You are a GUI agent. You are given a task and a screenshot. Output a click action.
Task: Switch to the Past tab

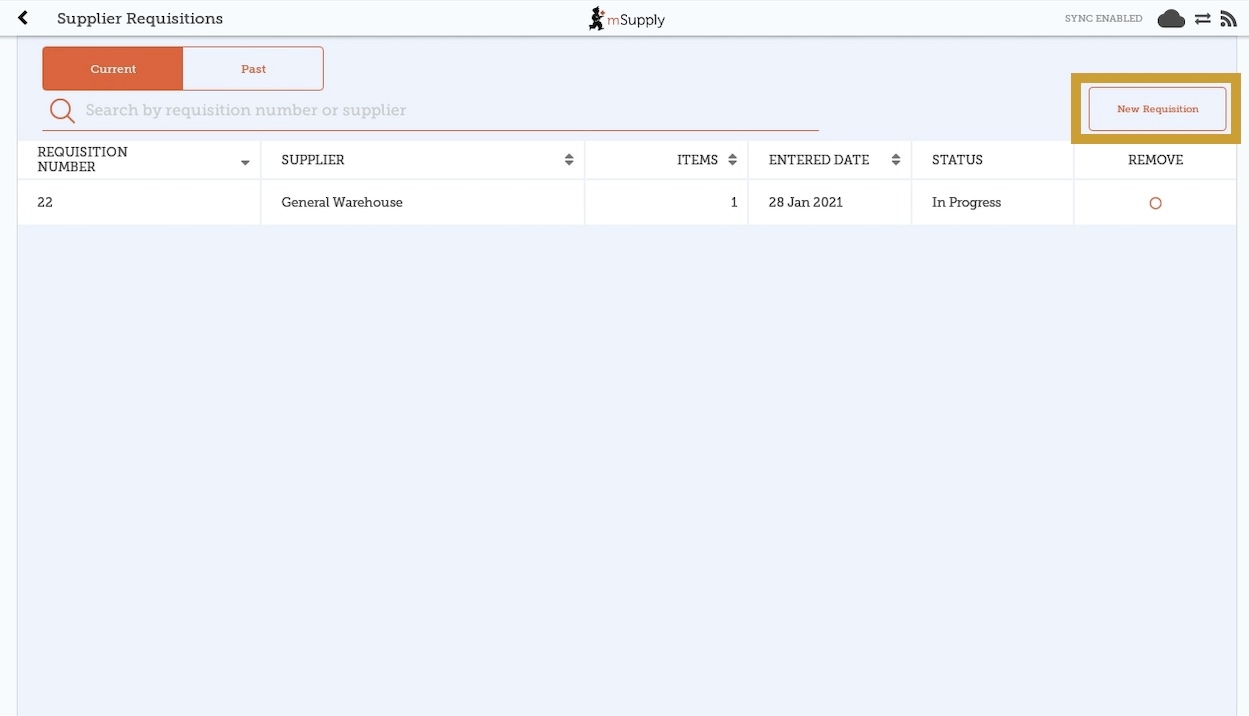253,69
